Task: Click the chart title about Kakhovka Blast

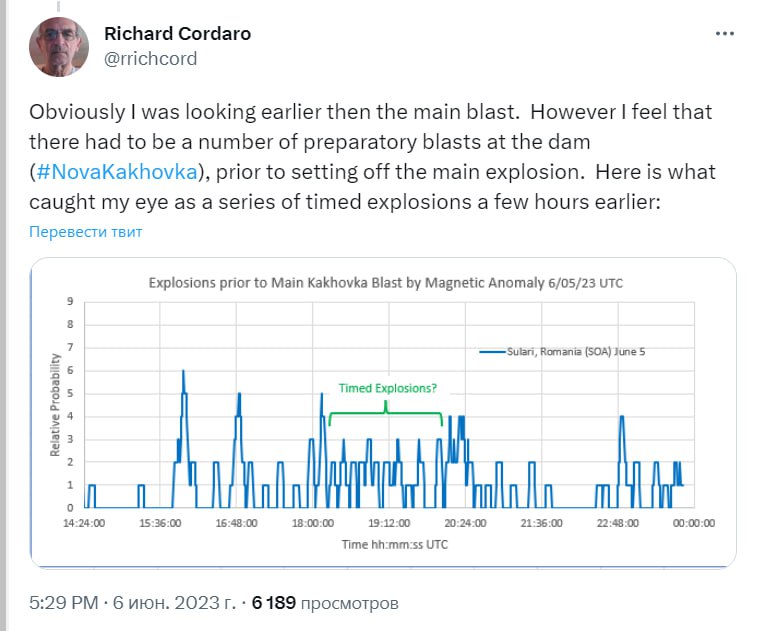Action: [x=385, y=283]
